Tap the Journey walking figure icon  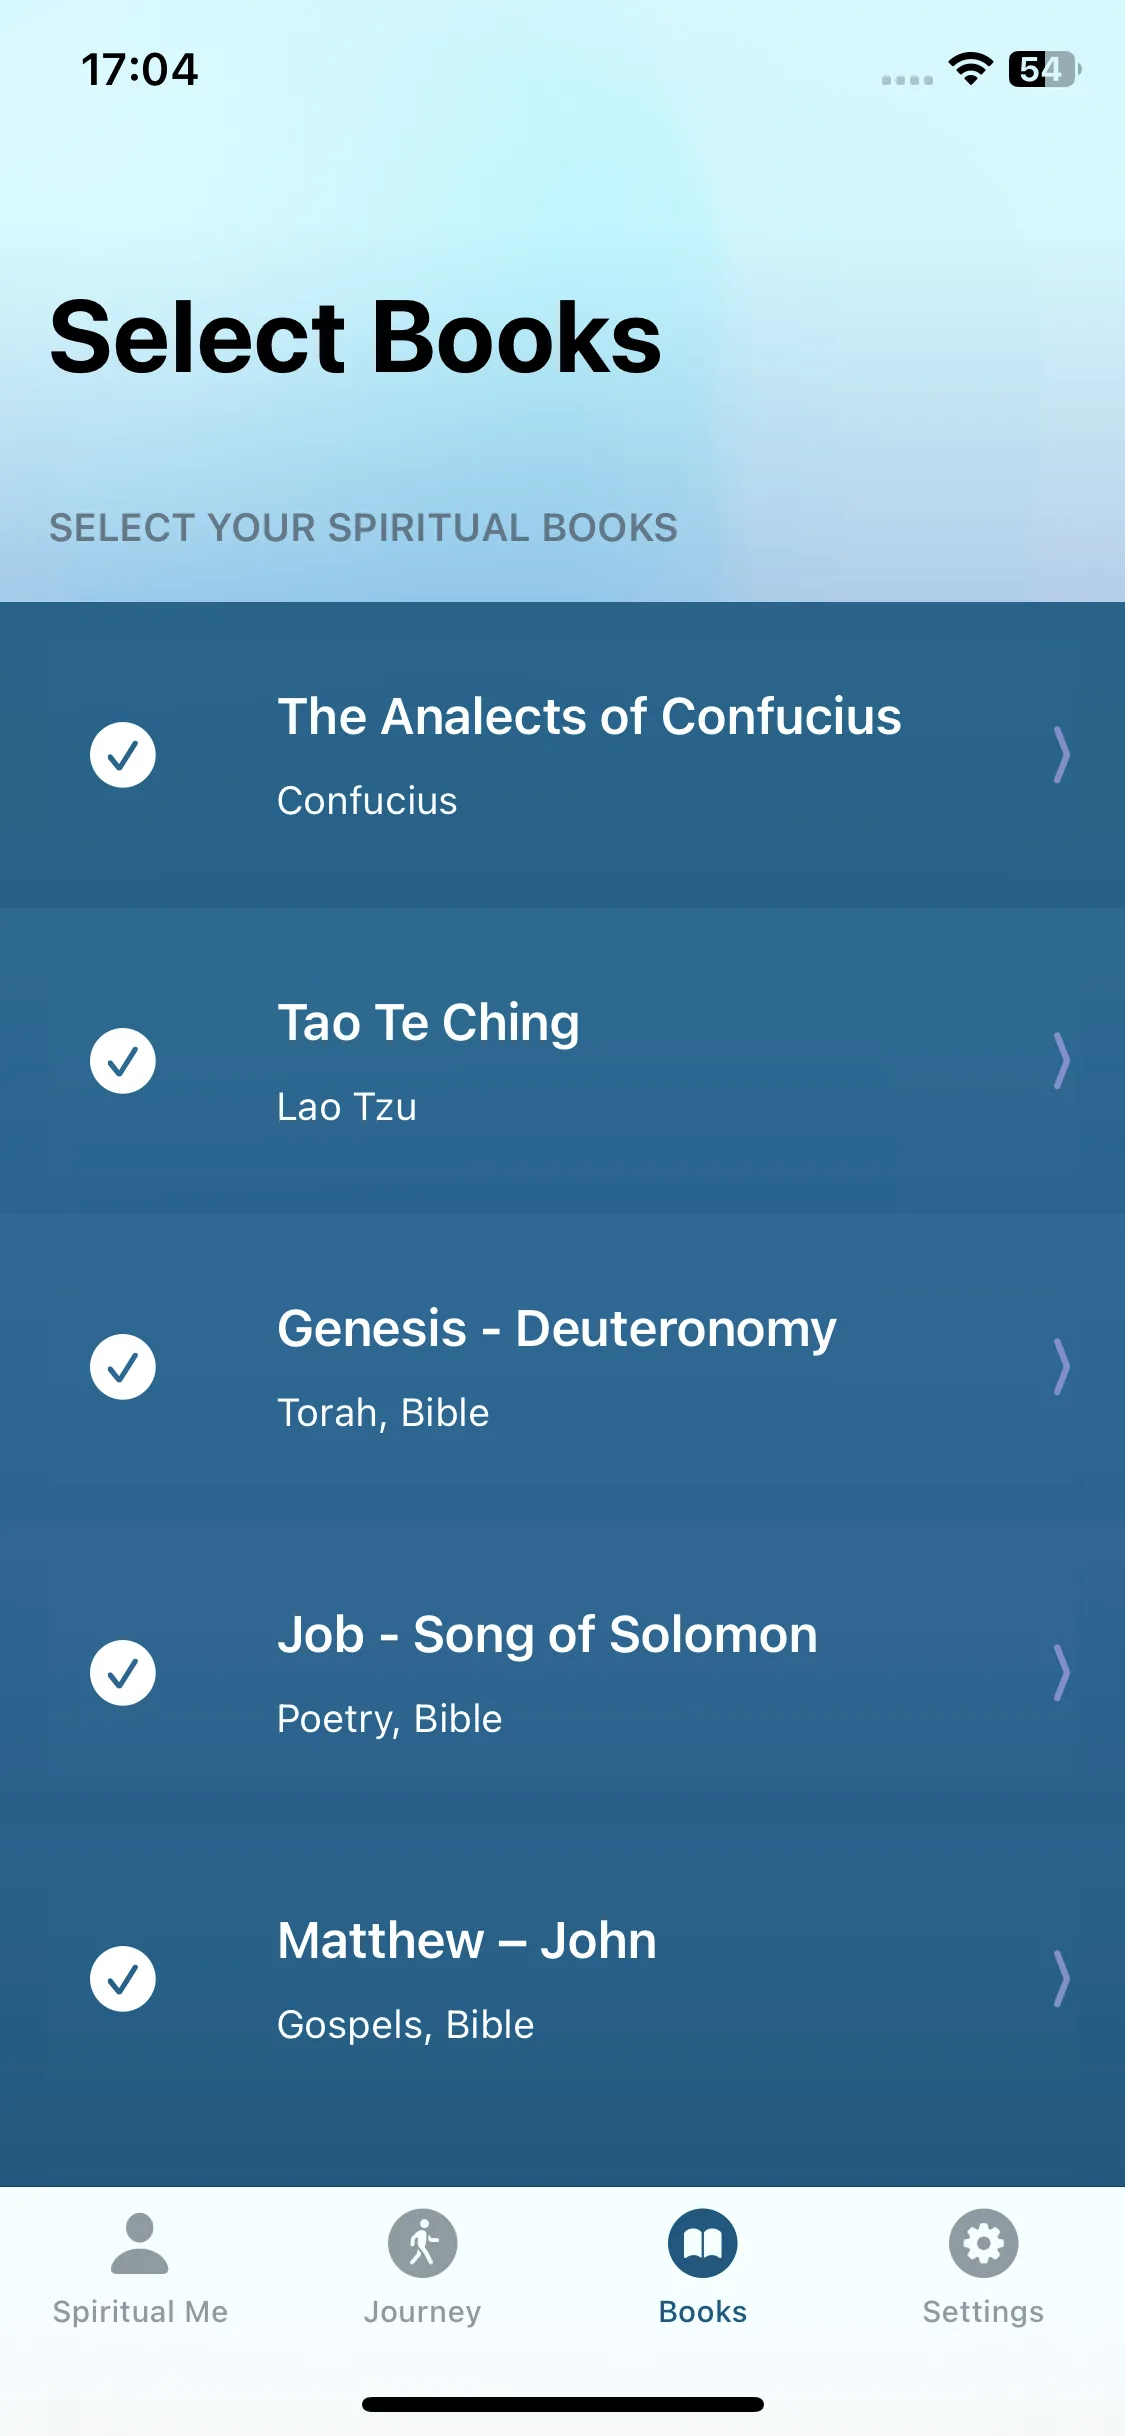coord(422,2243)
